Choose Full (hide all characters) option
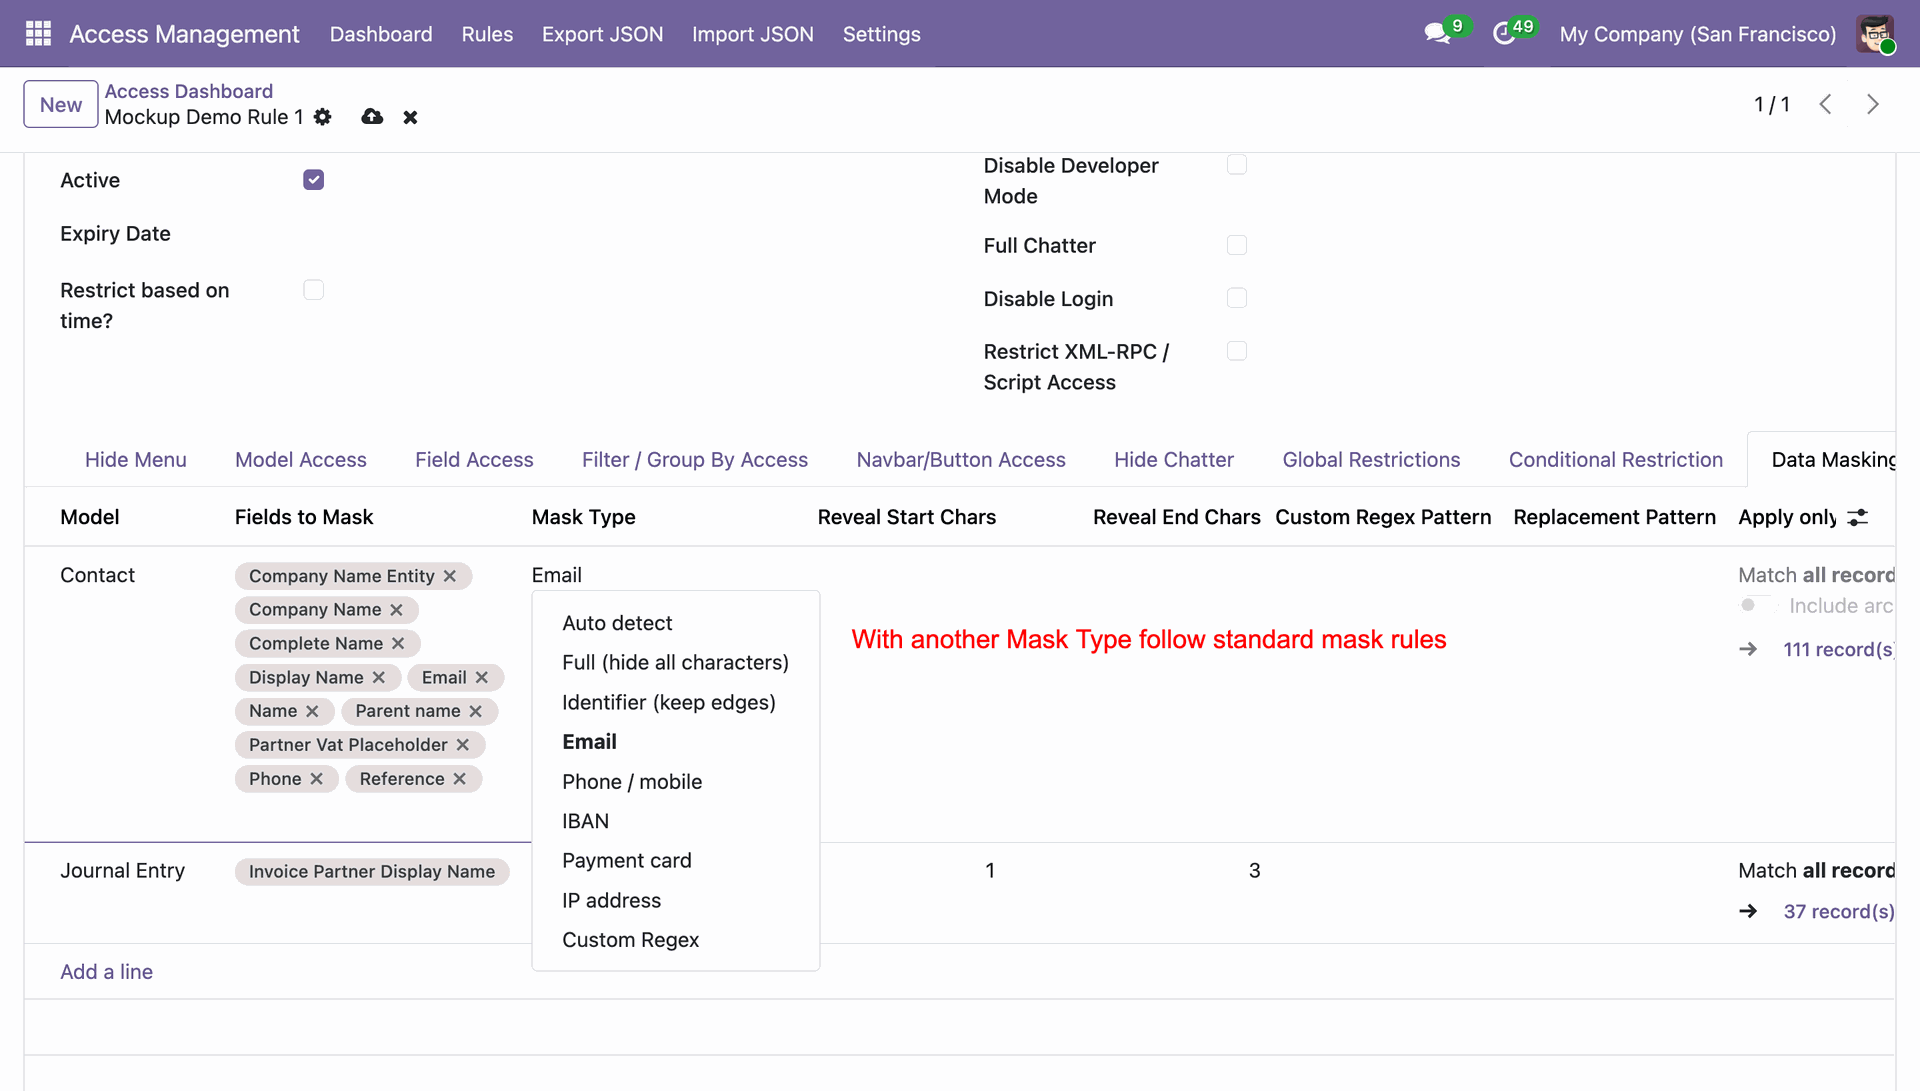Image resolution: width=1920 pixels, height=1091 pixels. click(676, 662)
